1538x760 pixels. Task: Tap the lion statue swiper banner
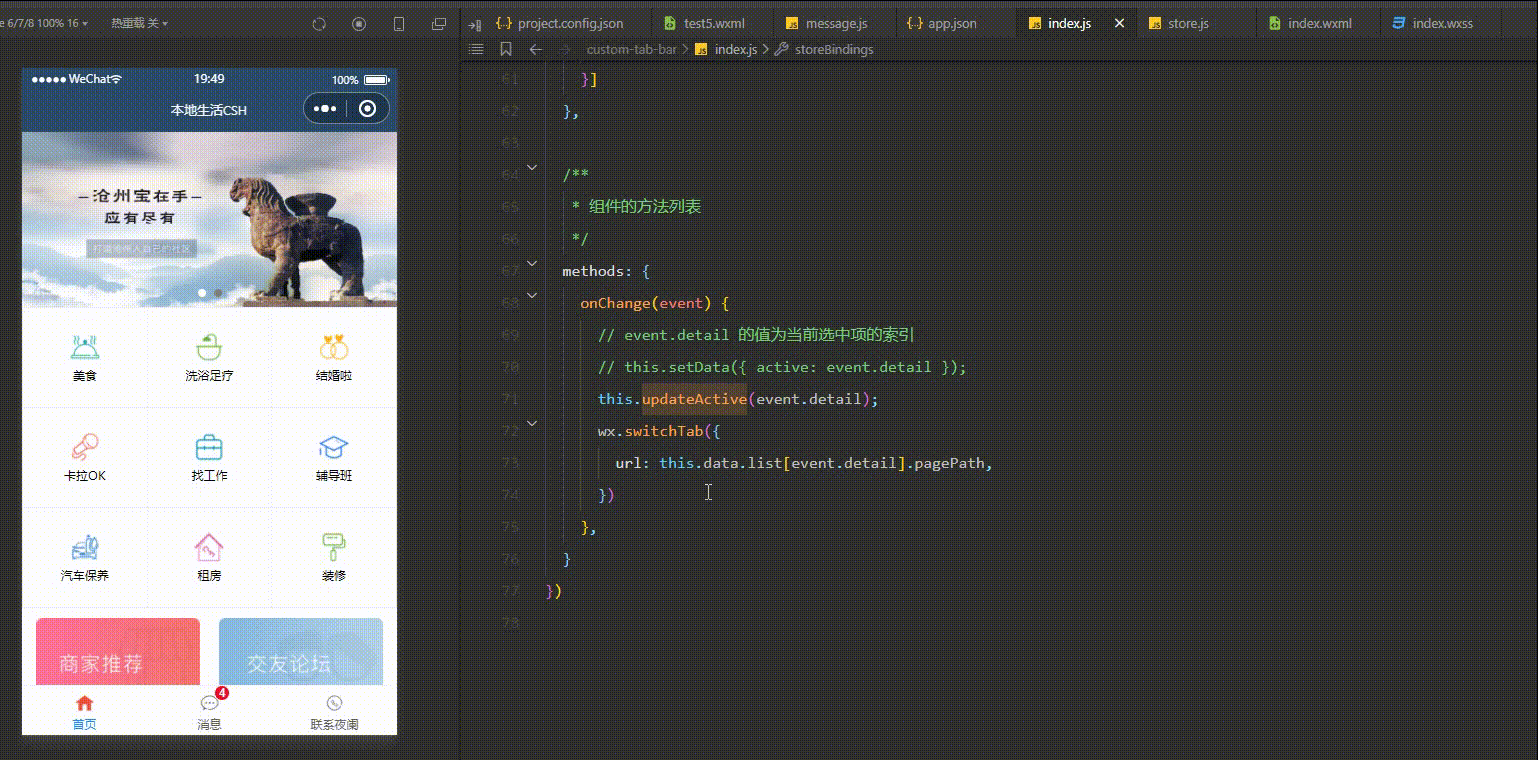[209, 220]
